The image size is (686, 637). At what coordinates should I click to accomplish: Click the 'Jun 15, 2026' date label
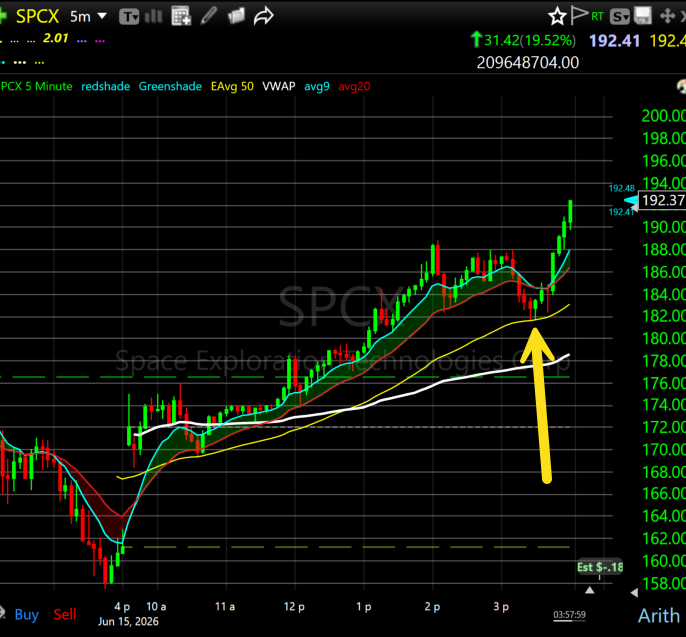point(128,622)
